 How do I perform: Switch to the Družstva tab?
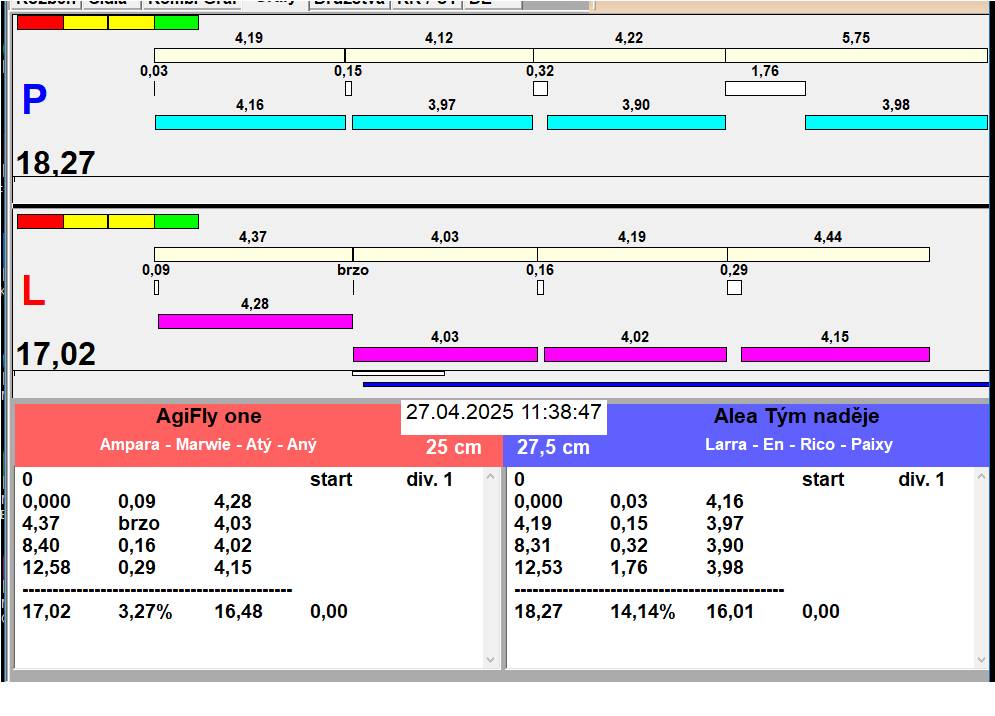click(347, 3)
